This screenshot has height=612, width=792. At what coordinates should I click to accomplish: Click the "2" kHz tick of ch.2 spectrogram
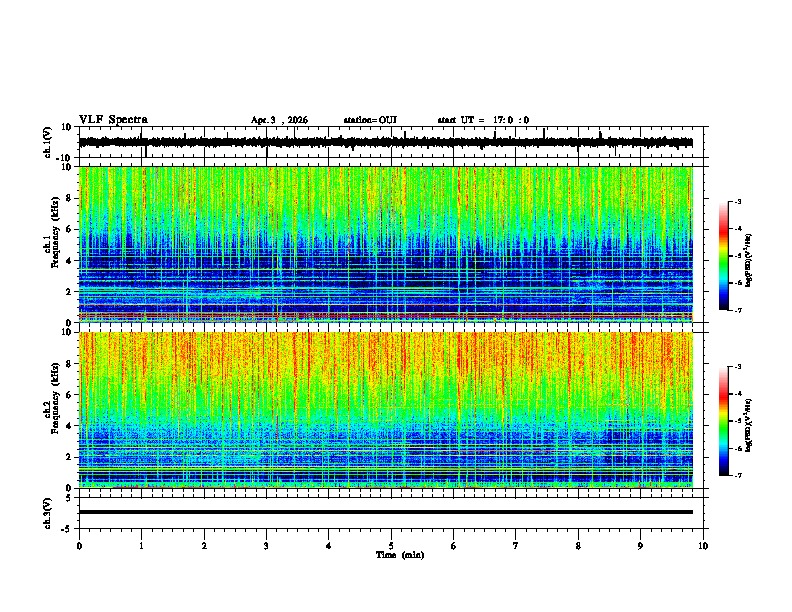pos(69,457)
